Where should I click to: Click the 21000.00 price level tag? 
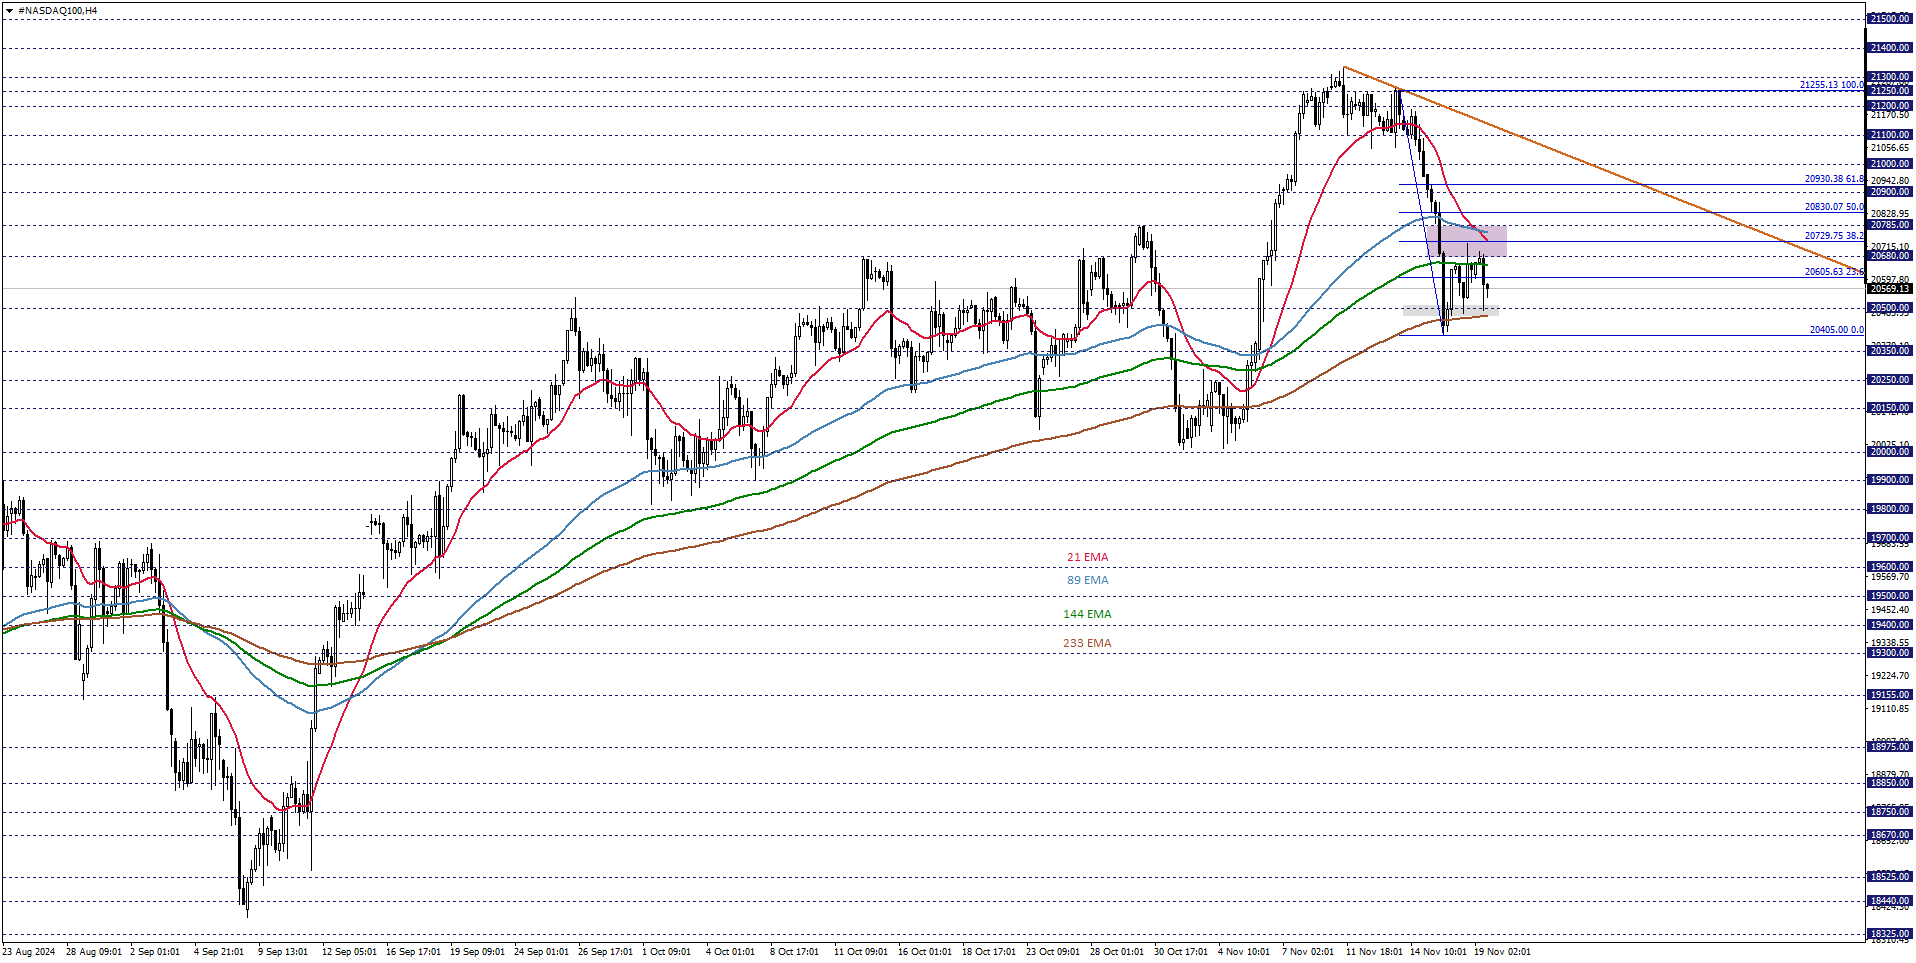[x=1890, y=164]
